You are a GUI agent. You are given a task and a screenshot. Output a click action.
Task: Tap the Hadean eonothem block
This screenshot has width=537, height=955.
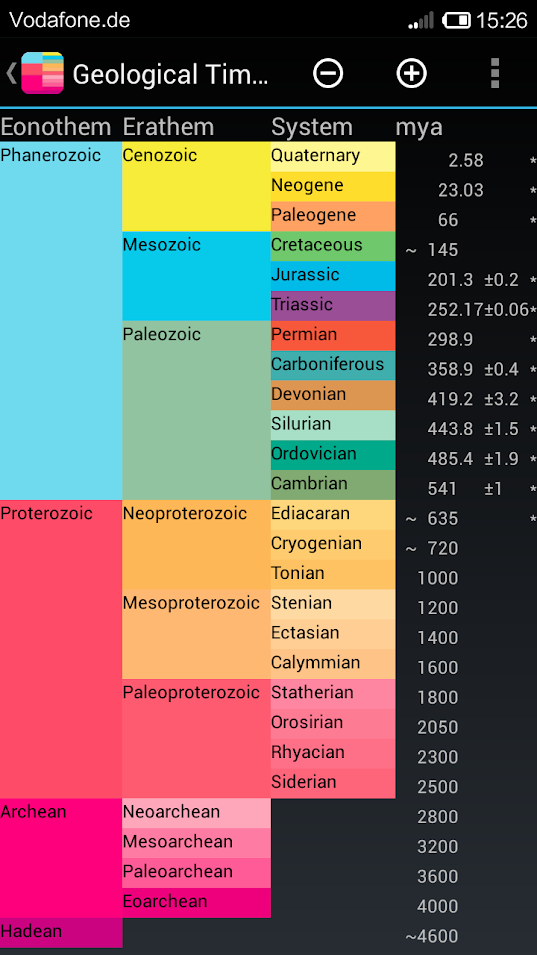point(61,932)
